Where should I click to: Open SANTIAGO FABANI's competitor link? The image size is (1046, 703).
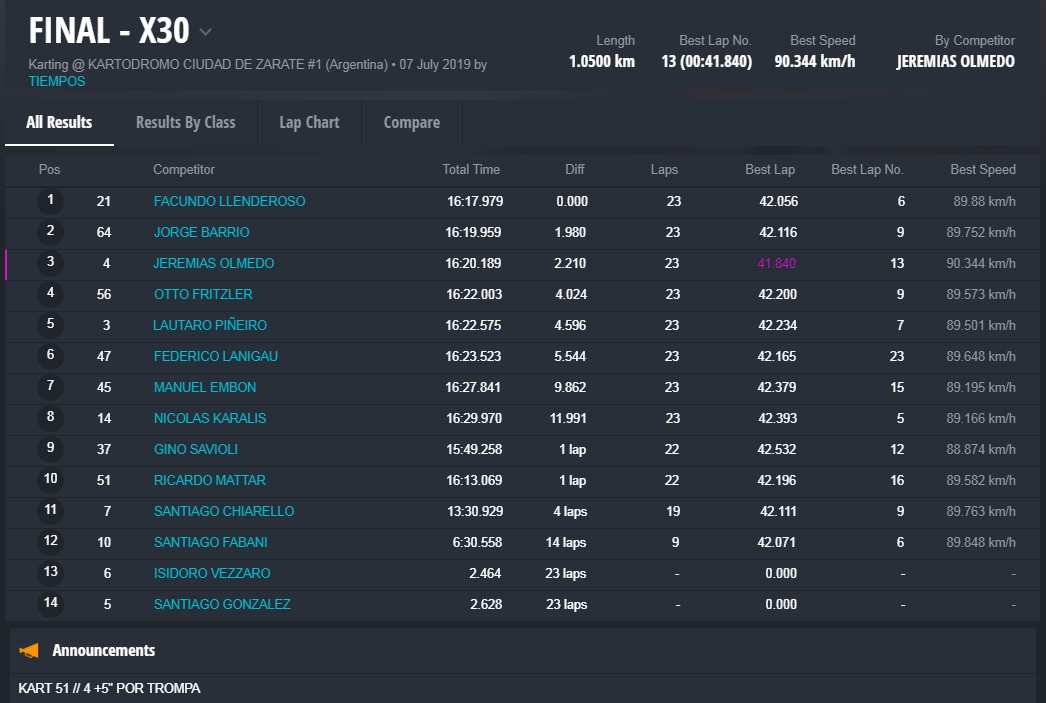click(x=210, y=542)
